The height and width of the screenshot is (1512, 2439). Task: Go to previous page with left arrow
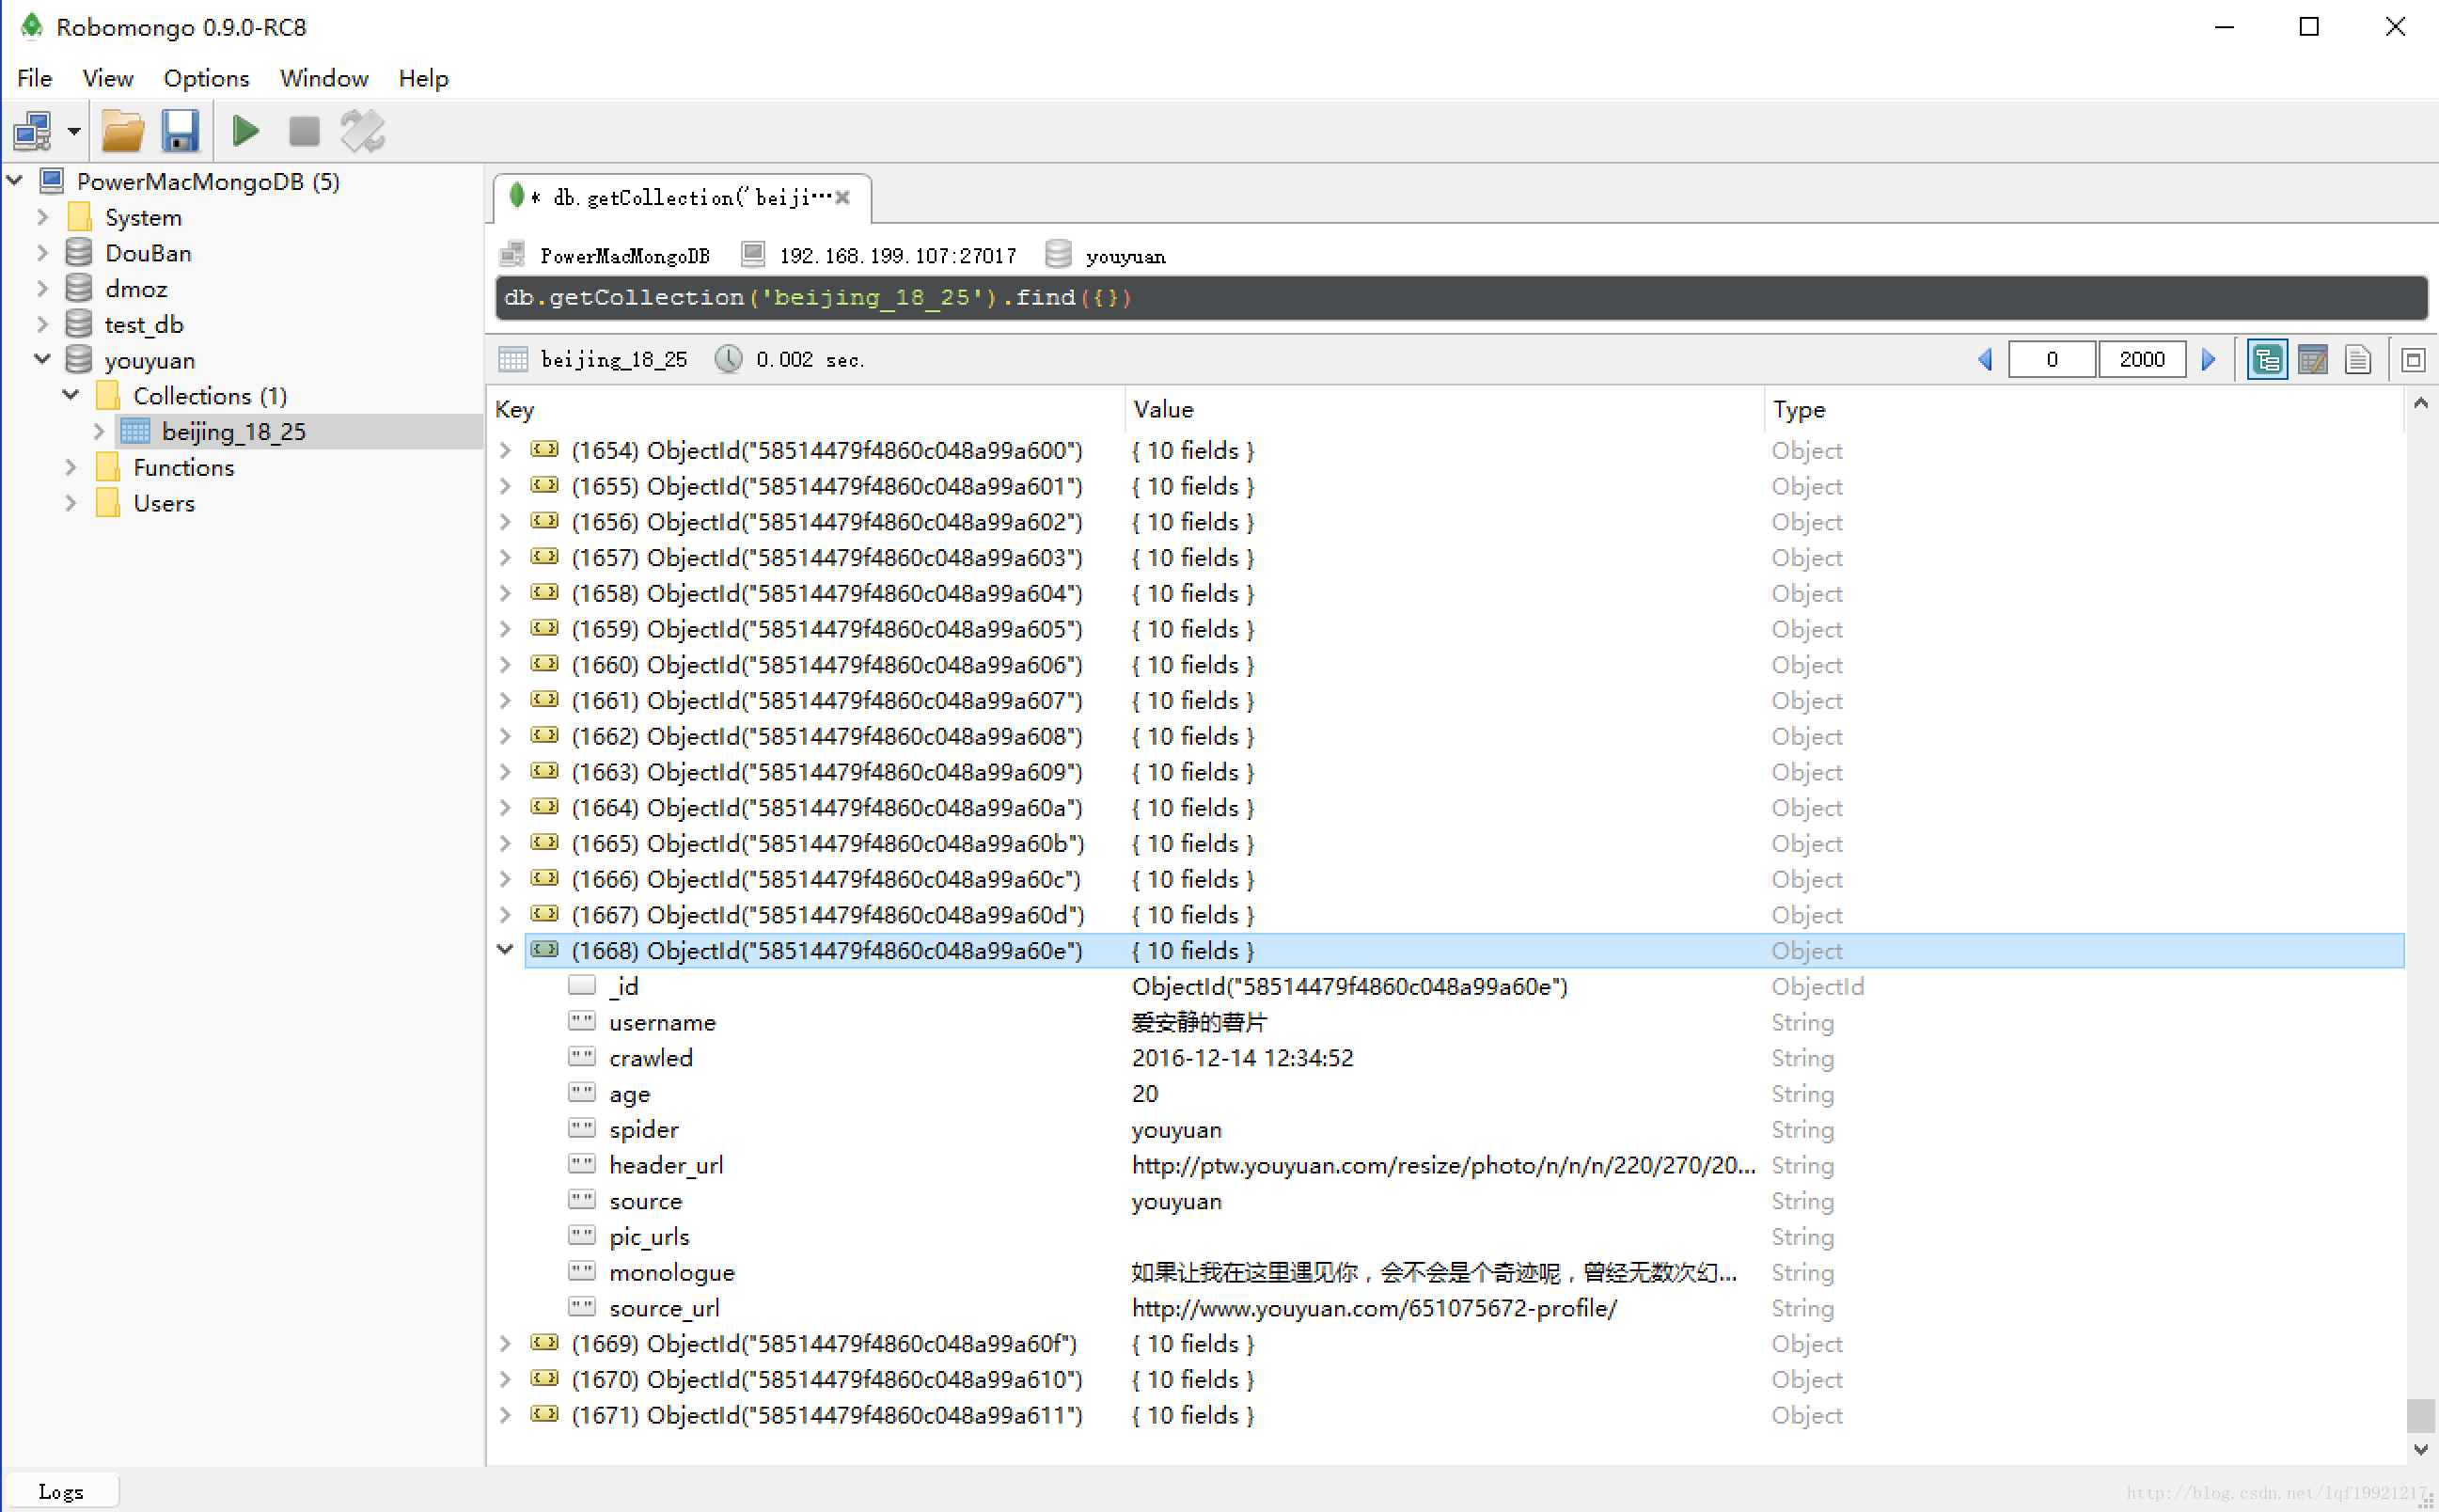[1985, 359]
